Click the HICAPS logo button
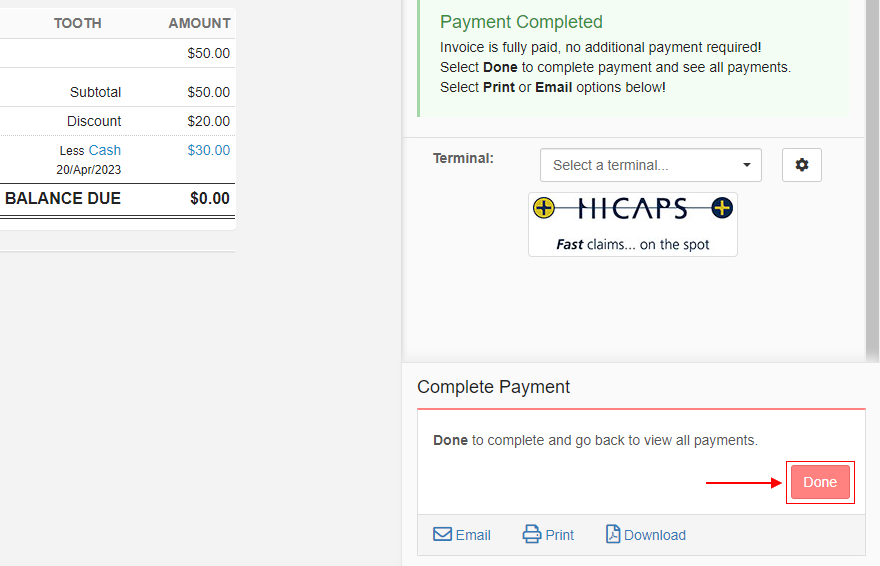 tap(632, 224)
